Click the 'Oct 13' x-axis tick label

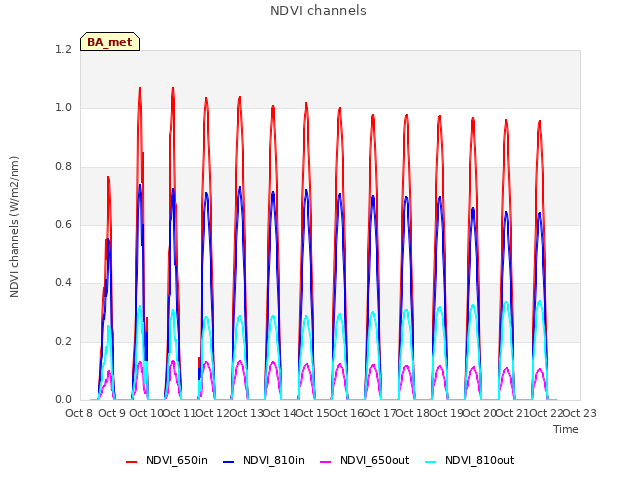click(x=246, y=413)
